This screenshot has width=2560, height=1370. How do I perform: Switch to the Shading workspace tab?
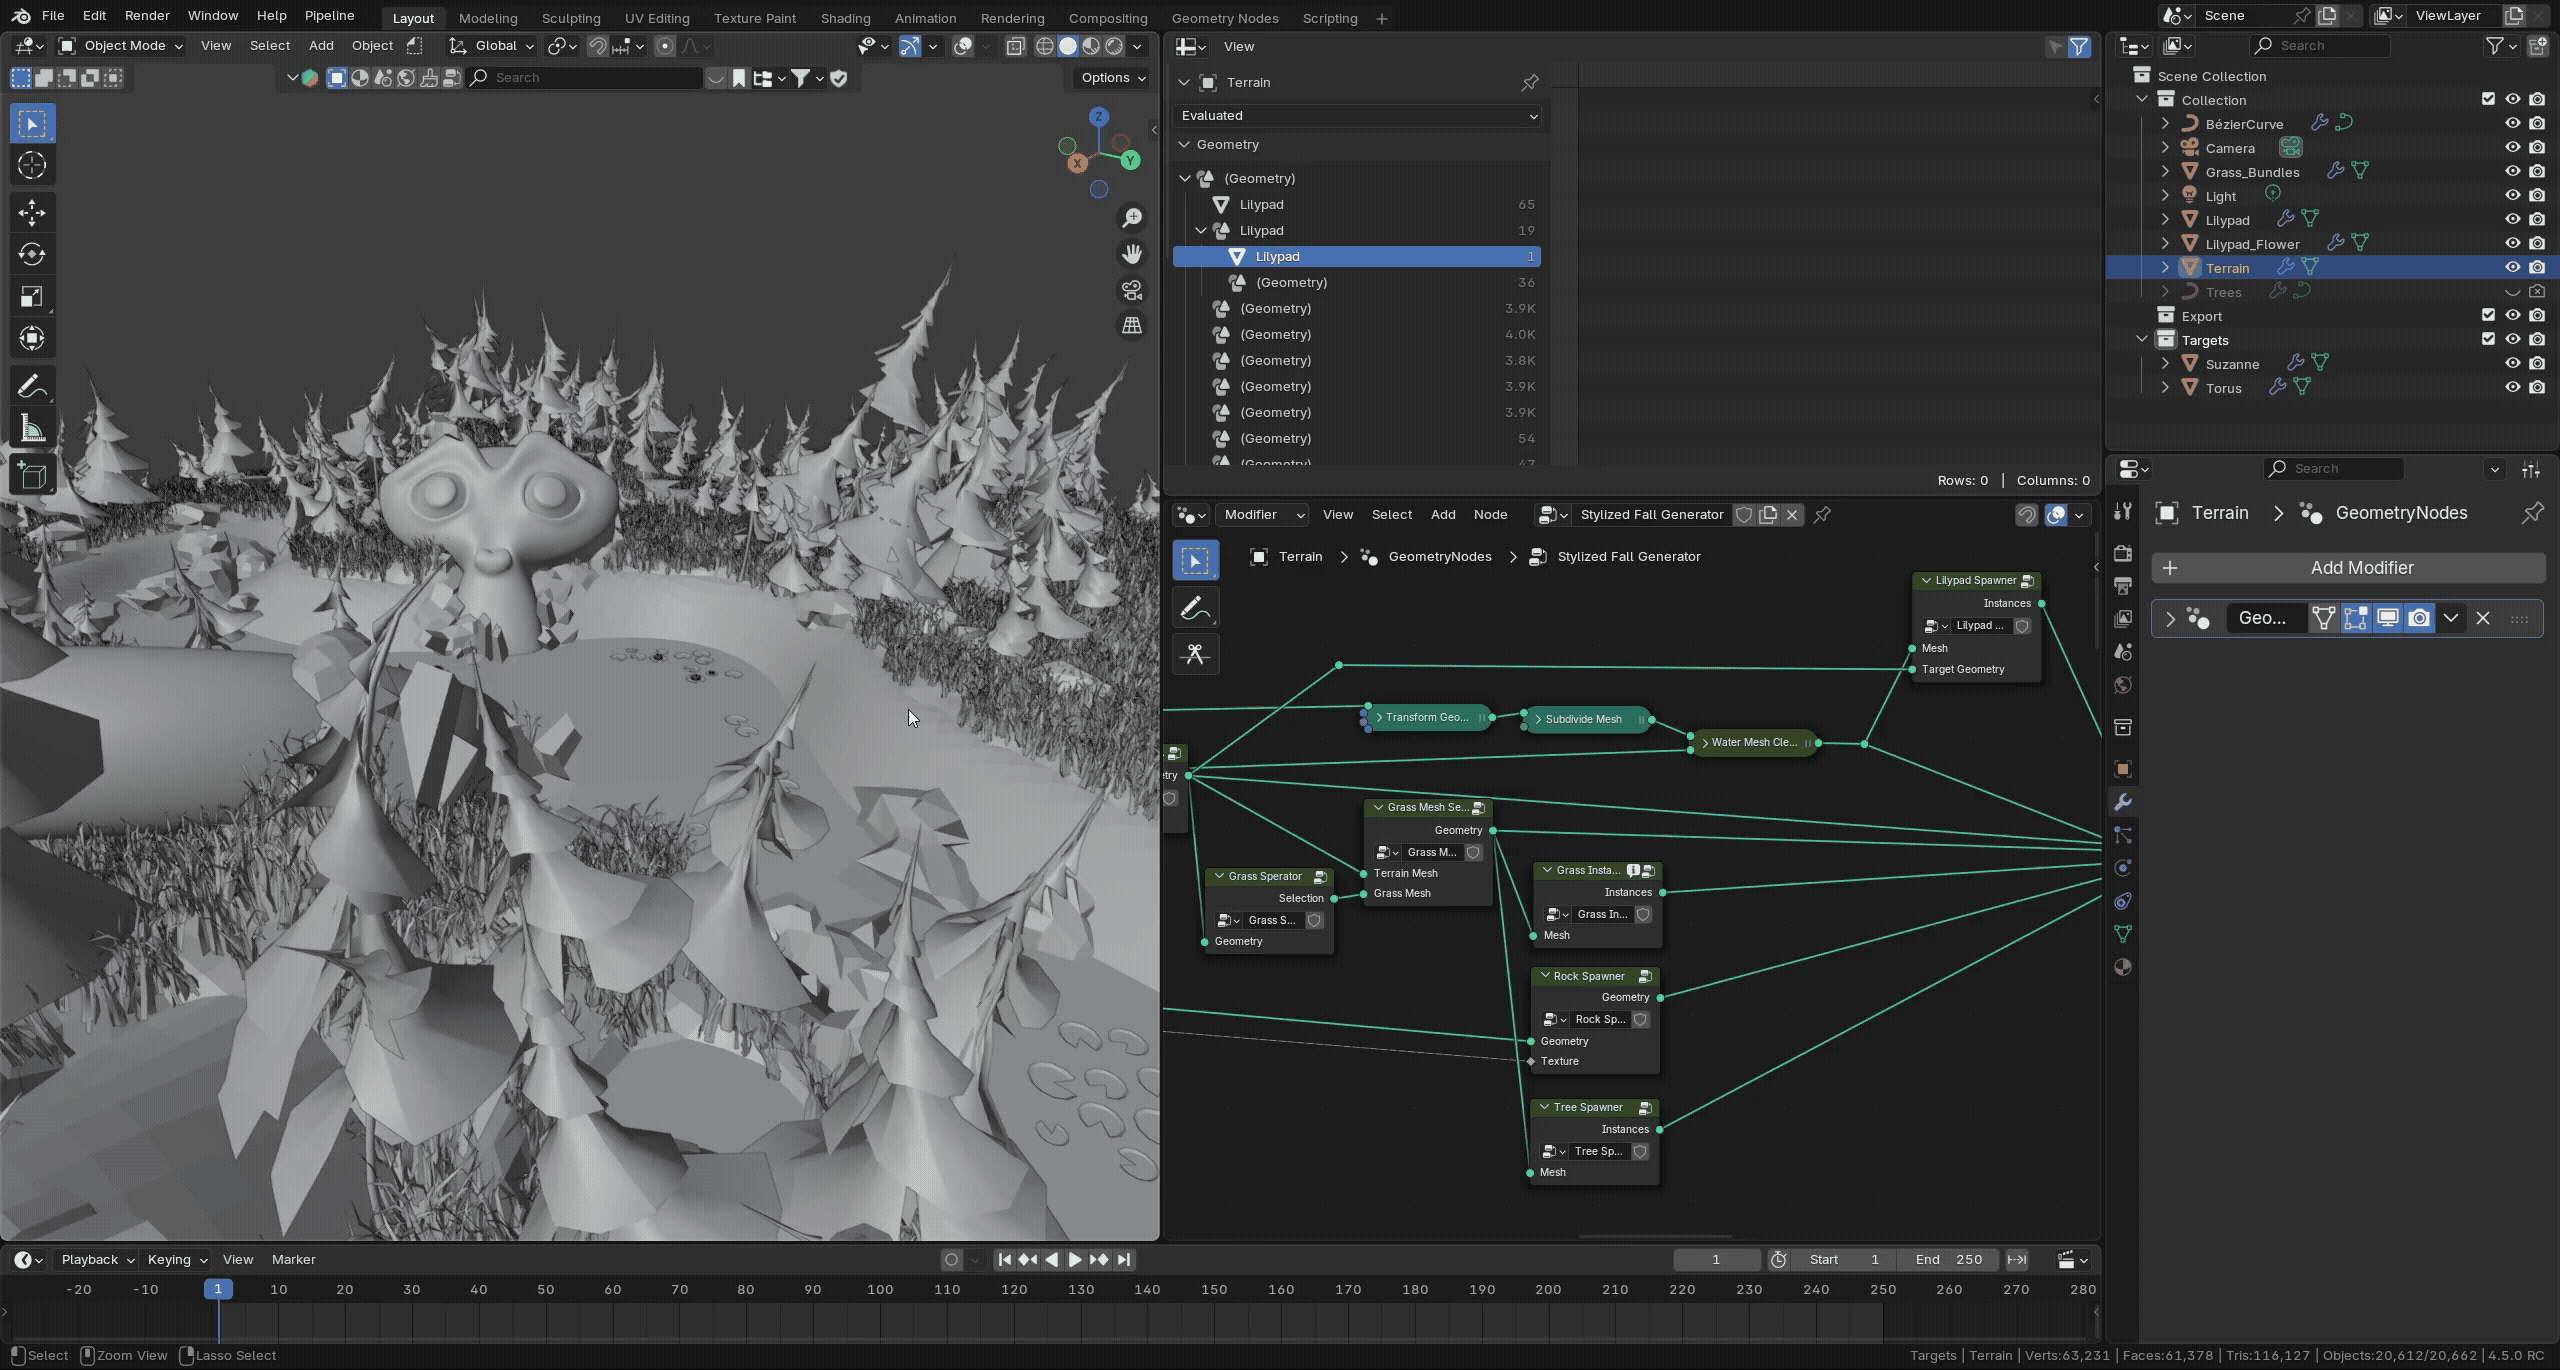pyautogui.click(x=845, y=18)
